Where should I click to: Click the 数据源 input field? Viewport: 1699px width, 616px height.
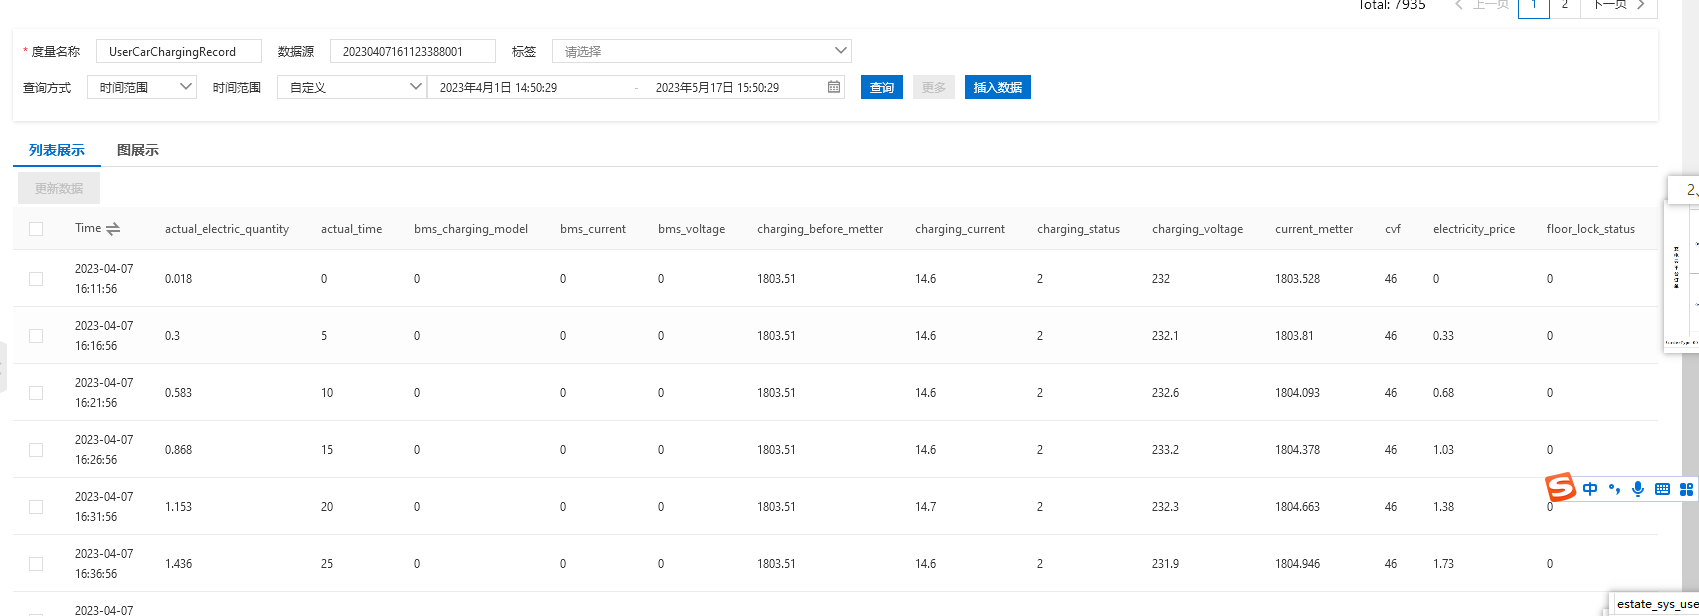[x=412, y=51]
